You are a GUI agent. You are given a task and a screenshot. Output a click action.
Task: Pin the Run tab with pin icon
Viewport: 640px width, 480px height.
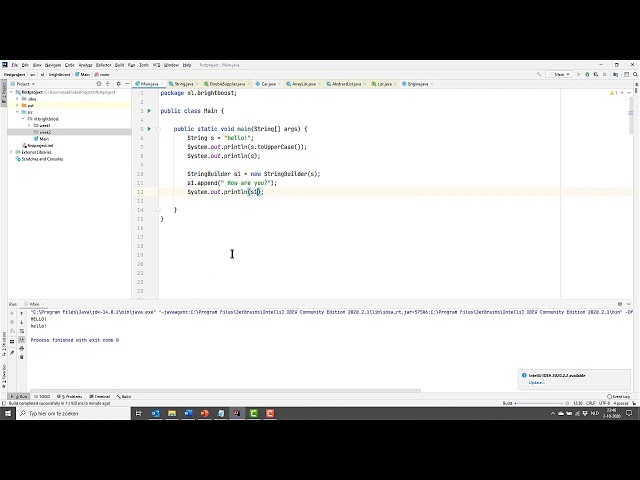tap(12, 352)
